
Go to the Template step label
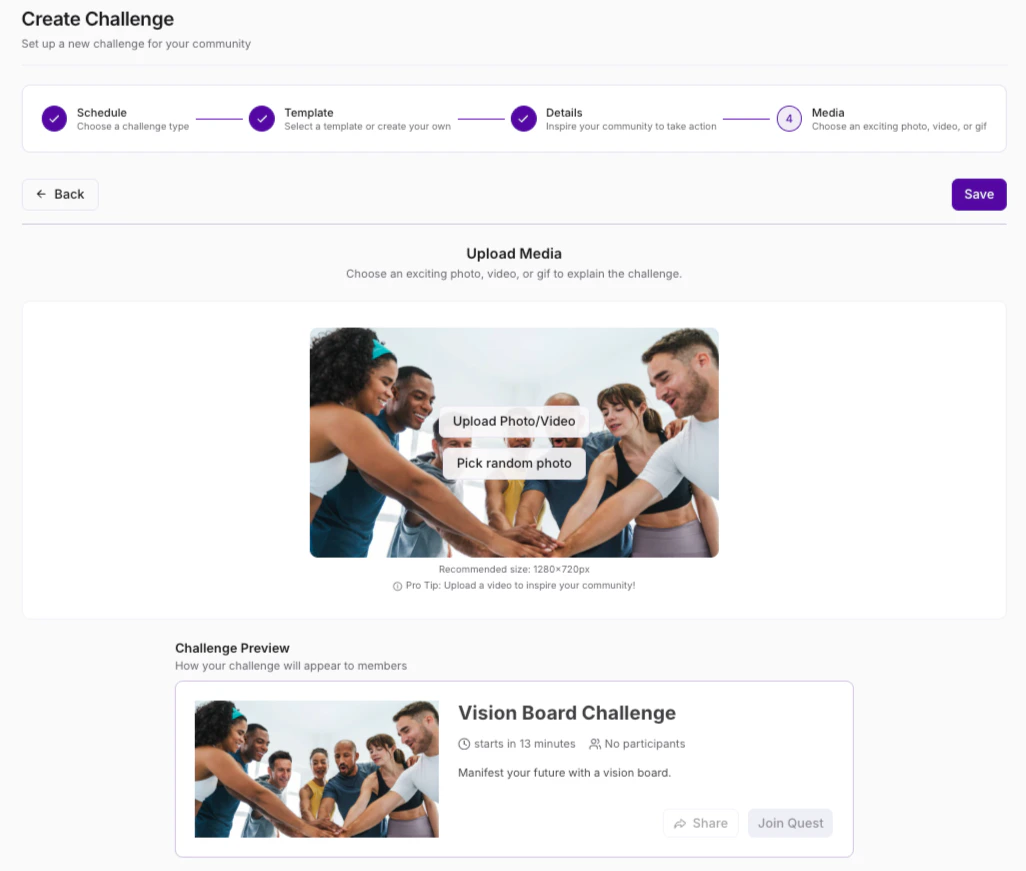(309, 113)
